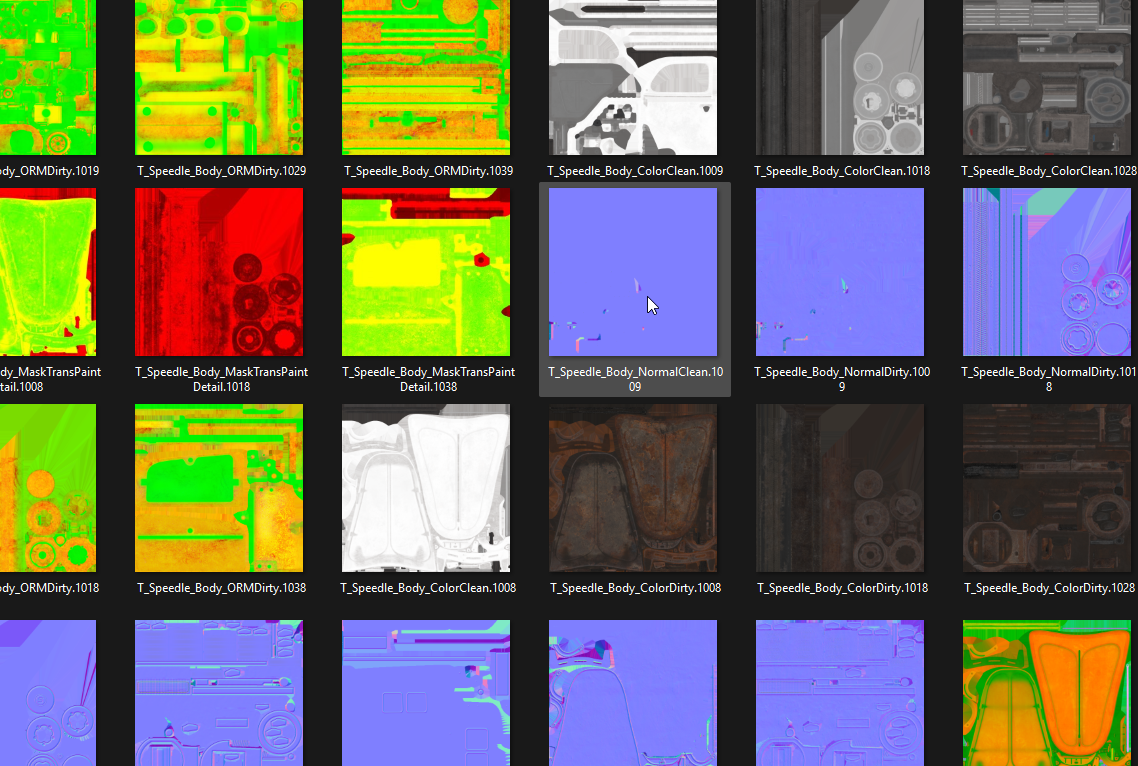
Task: Select the white ColorClean.1008 thumbnail image
Action: pos(426,488)
